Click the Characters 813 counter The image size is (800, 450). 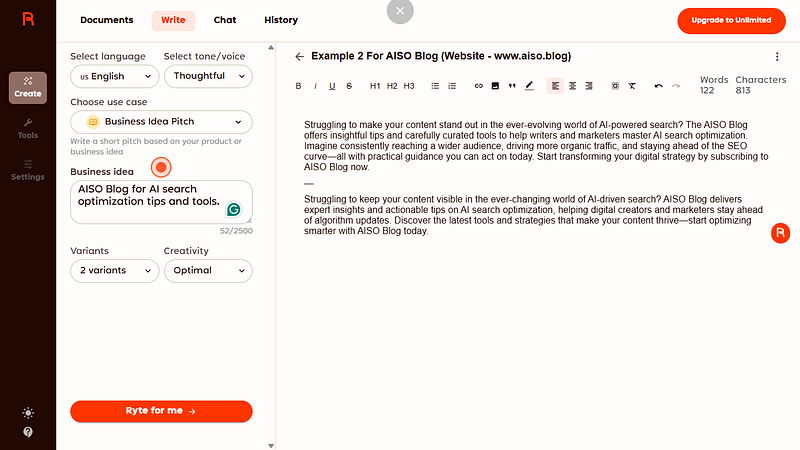[760, 85]
